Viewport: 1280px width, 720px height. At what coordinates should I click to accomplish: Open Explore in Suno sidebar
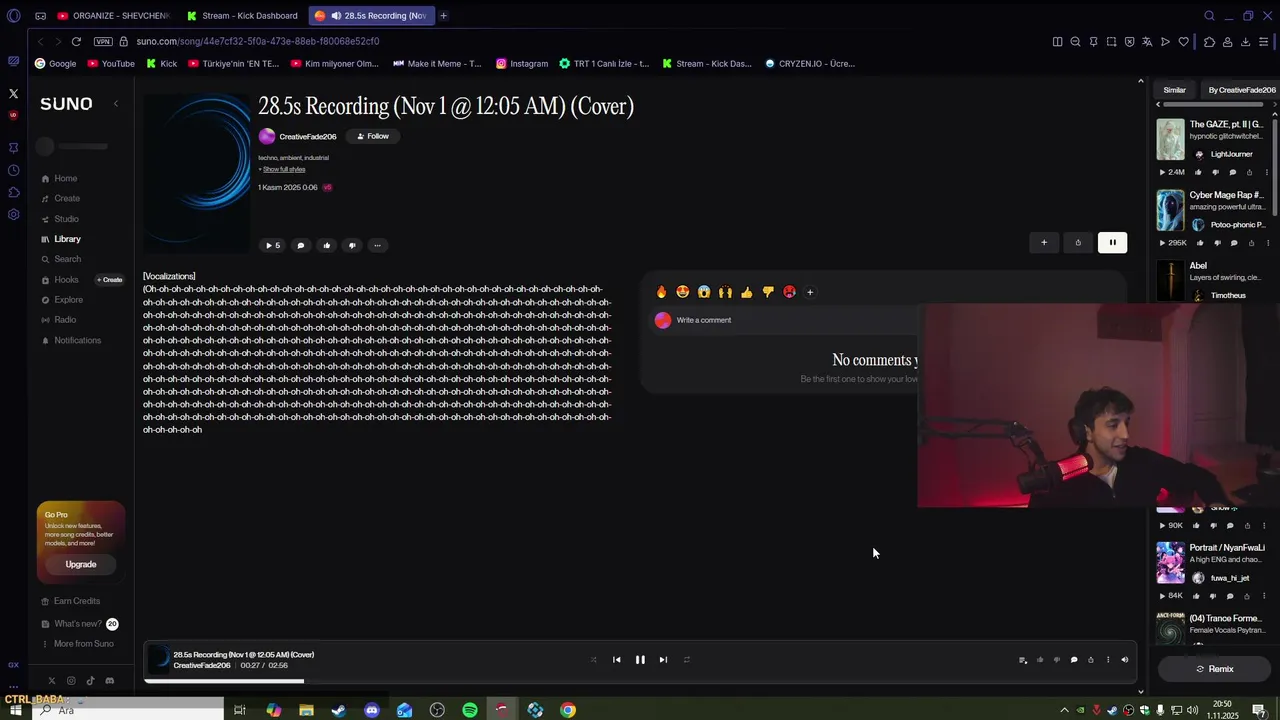click(68, 300)
